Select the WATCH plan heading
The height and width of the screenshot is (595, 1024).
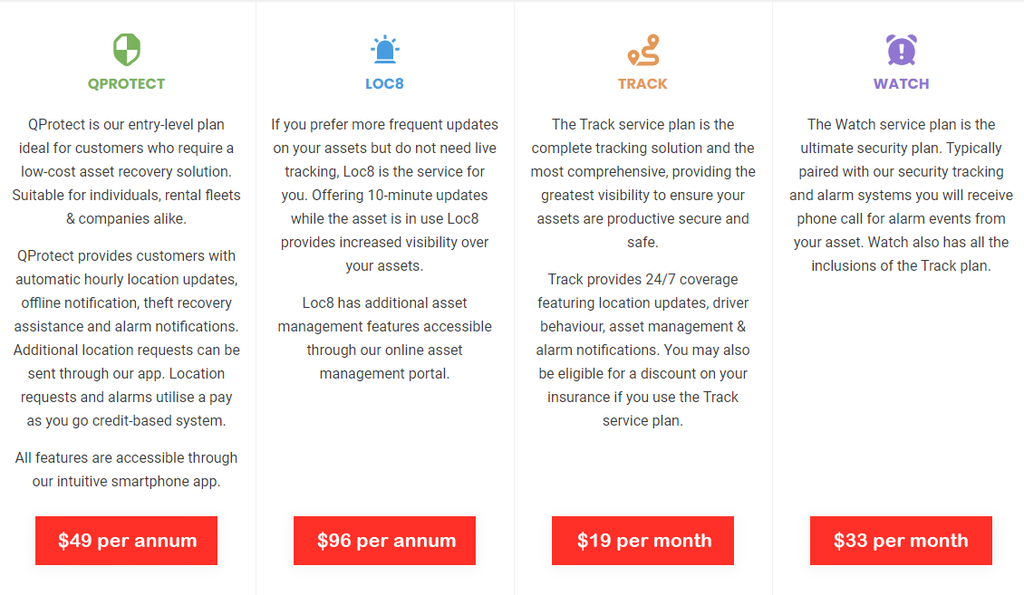[901, 84]
